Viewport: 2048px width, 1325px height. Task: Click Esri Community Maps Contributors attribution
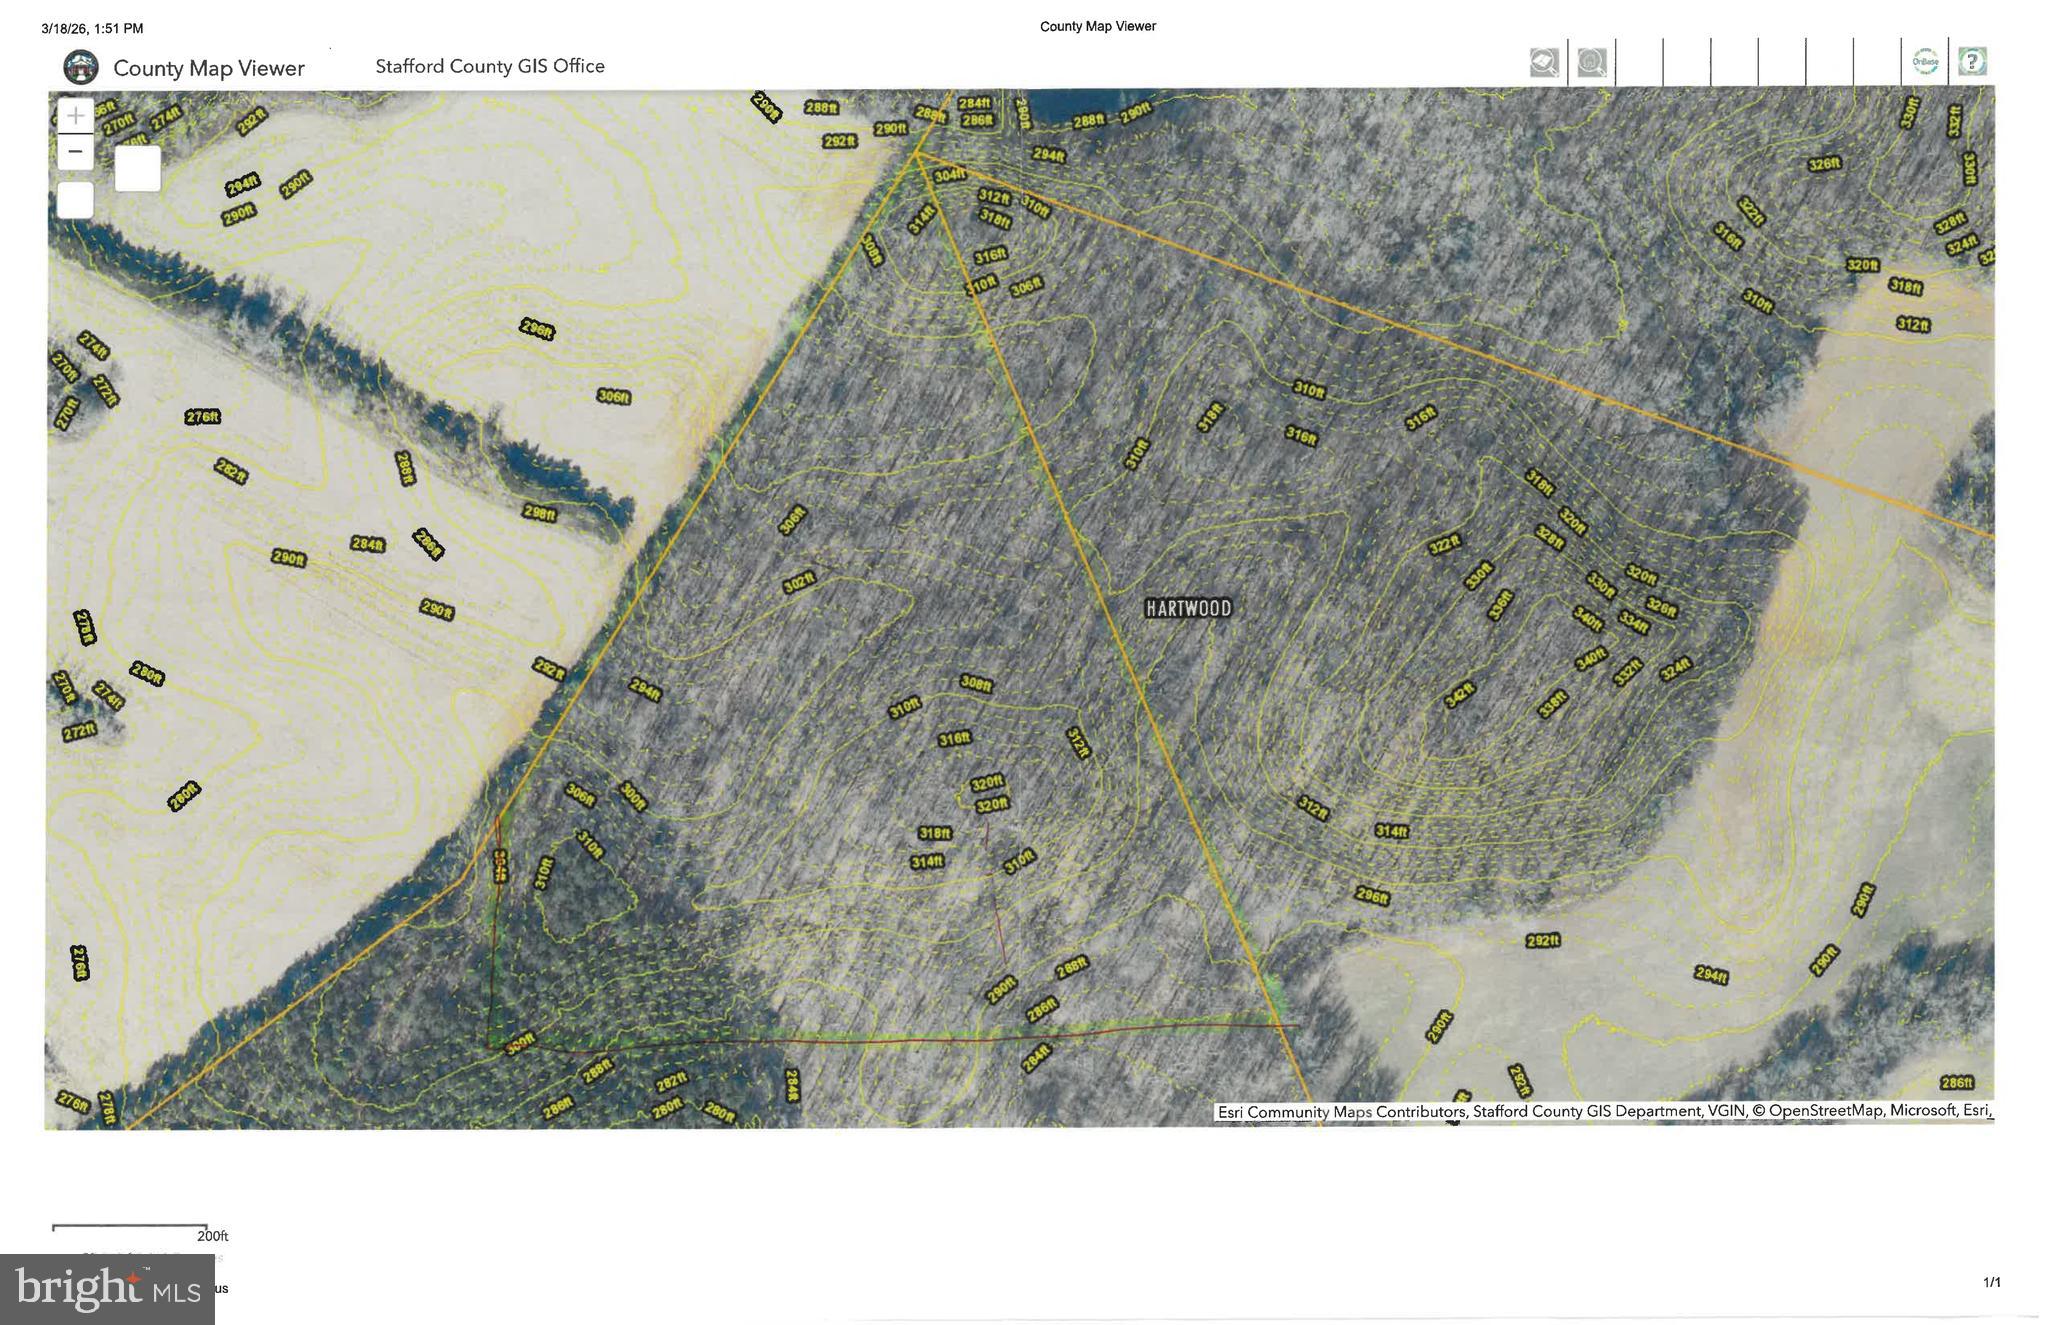point(1341,1112)
